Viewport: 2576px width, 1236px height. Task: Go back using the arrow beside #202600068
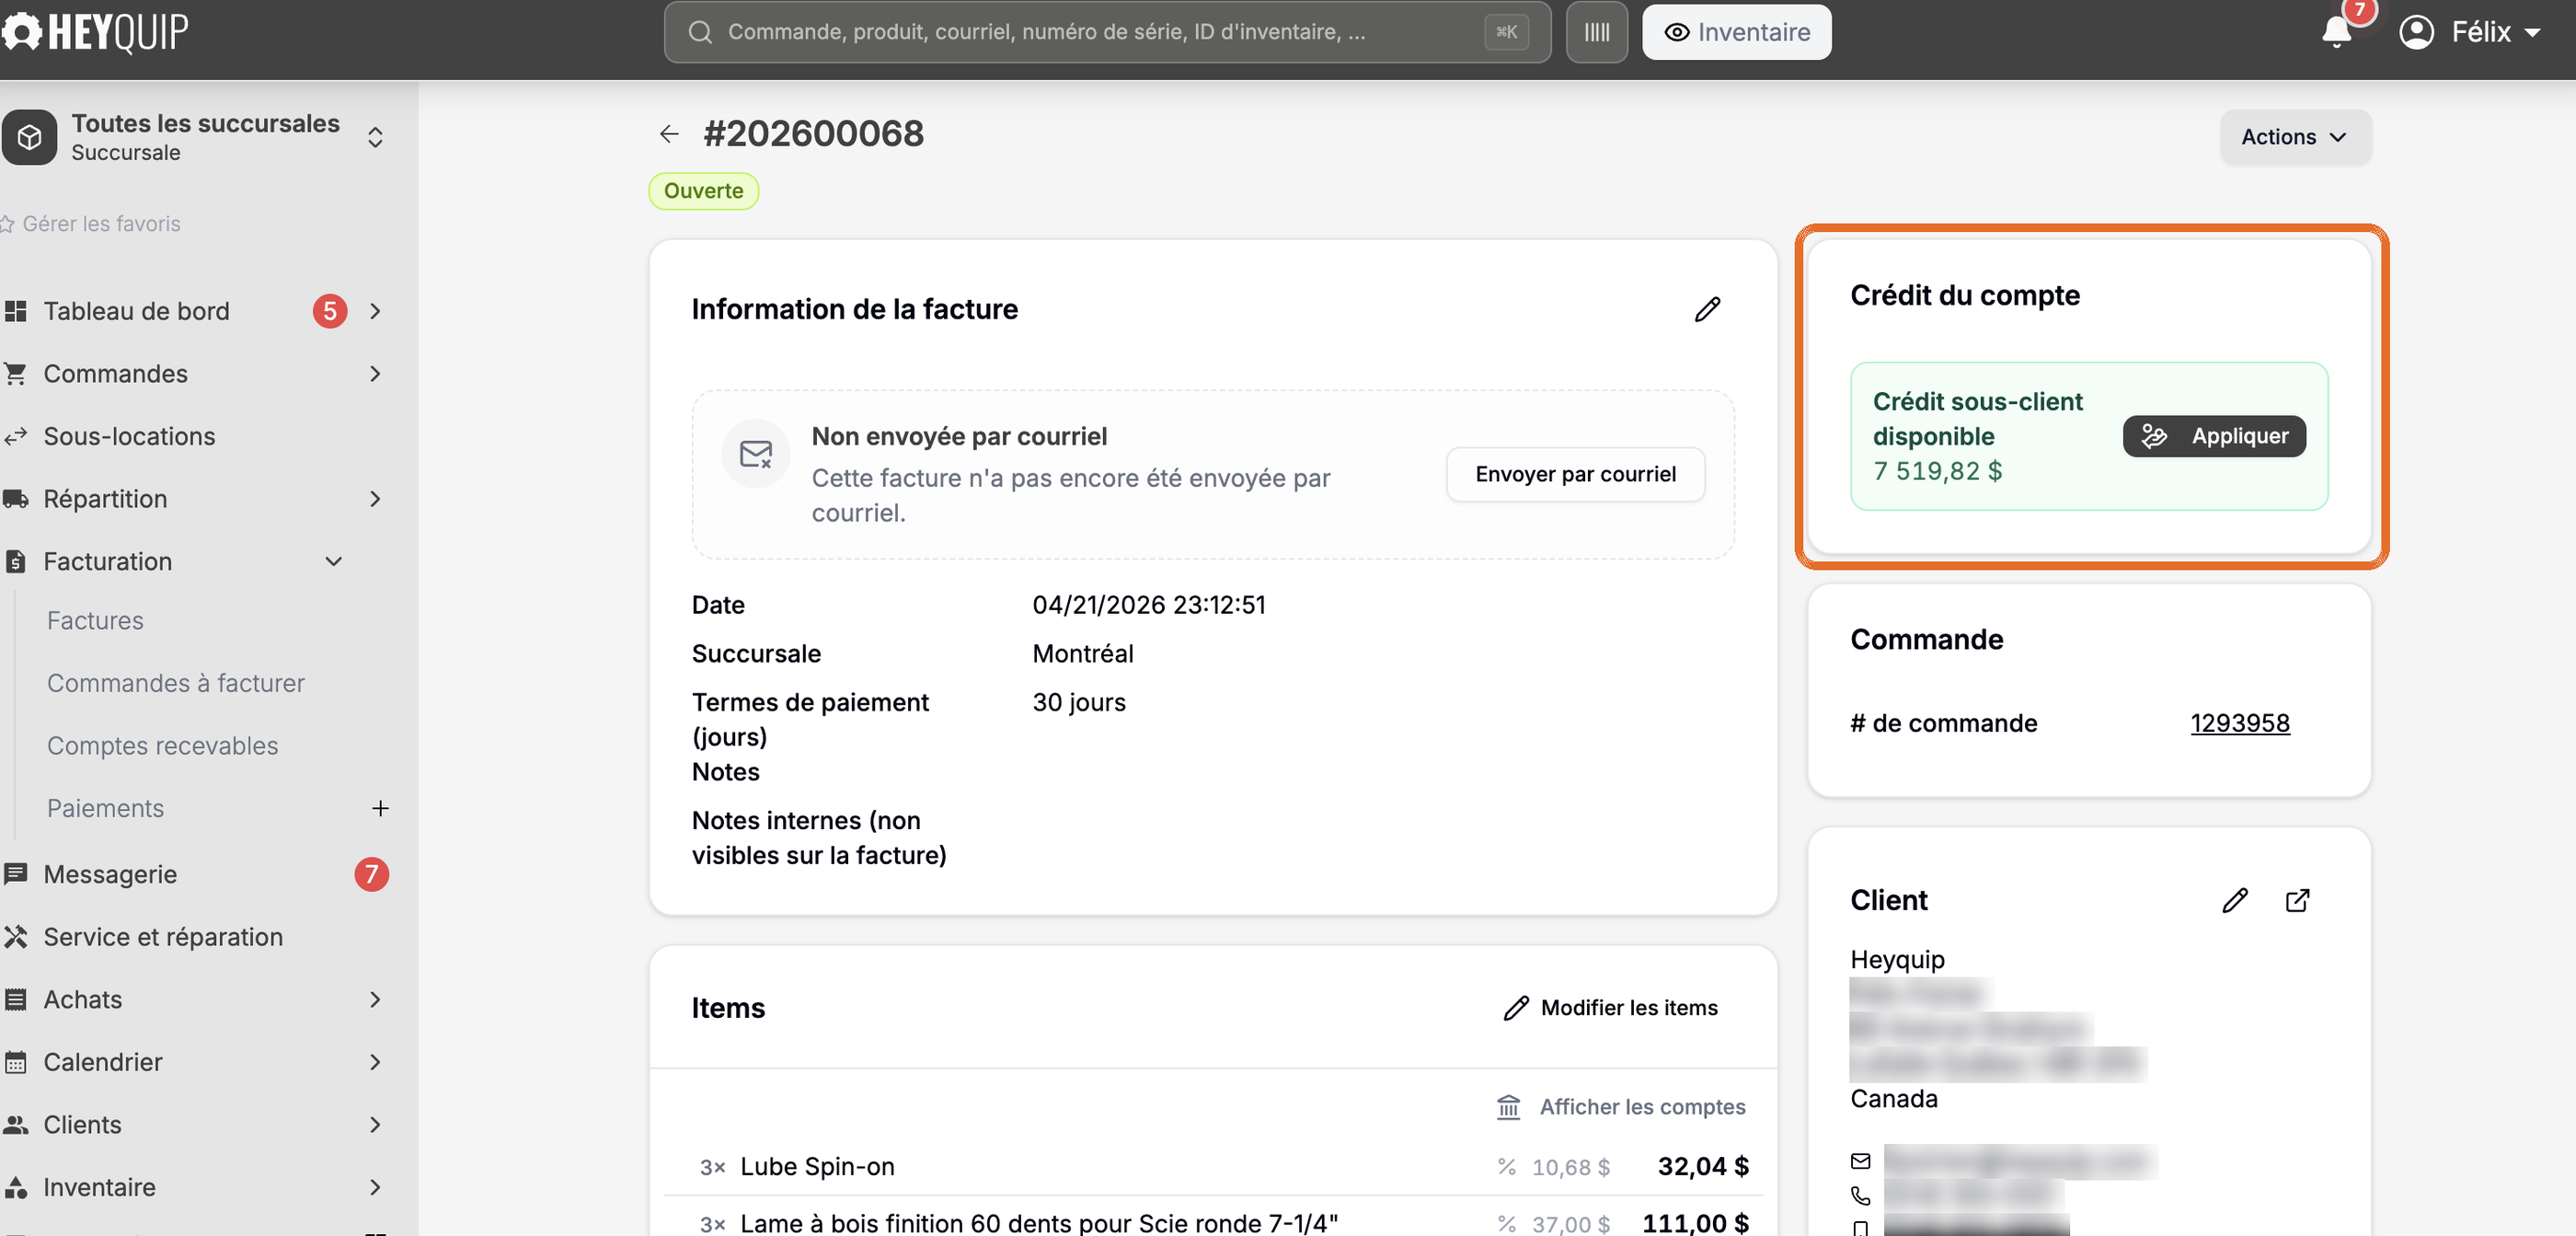[669, 133]
